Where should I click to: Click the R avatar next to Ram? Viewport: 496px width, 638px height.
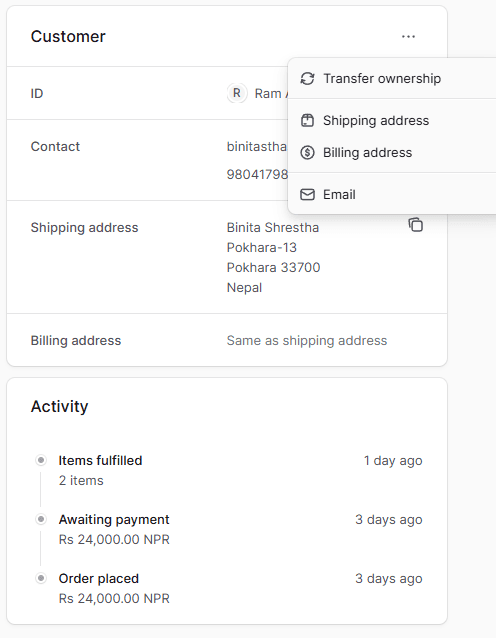[x=237, y=93]
